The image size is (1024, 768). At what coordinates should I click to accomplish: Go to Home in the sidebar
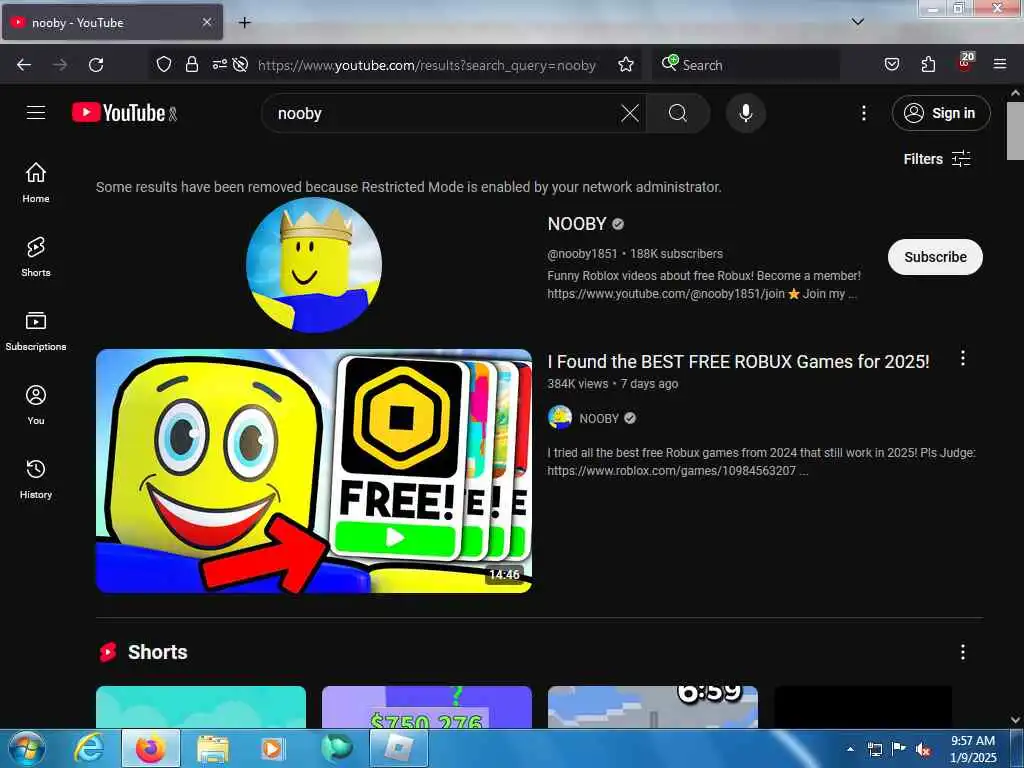(x=36, y=182)
